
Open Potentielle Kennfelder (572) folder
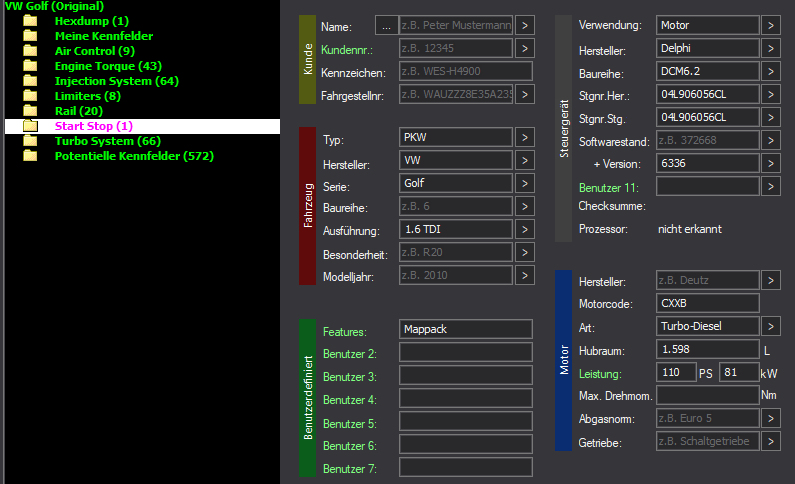pos(134,156)
